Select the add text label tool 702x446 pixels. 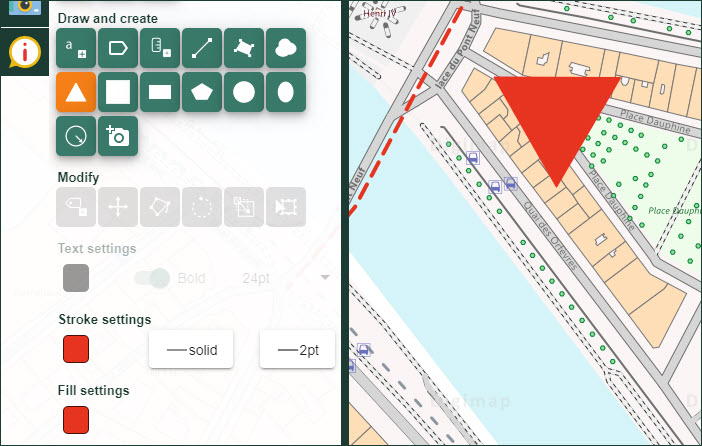coord(76,48)
